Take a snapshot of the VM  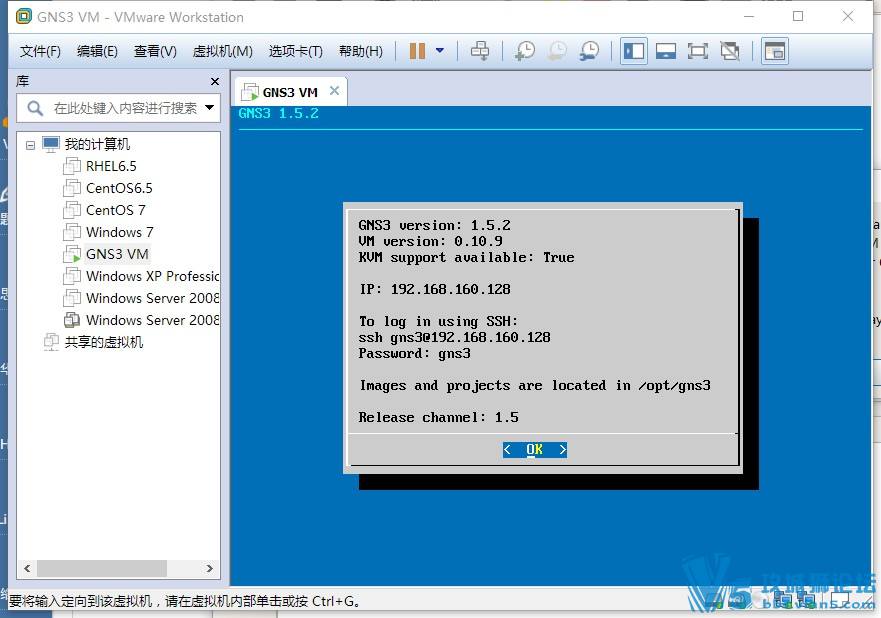(524, 51)
